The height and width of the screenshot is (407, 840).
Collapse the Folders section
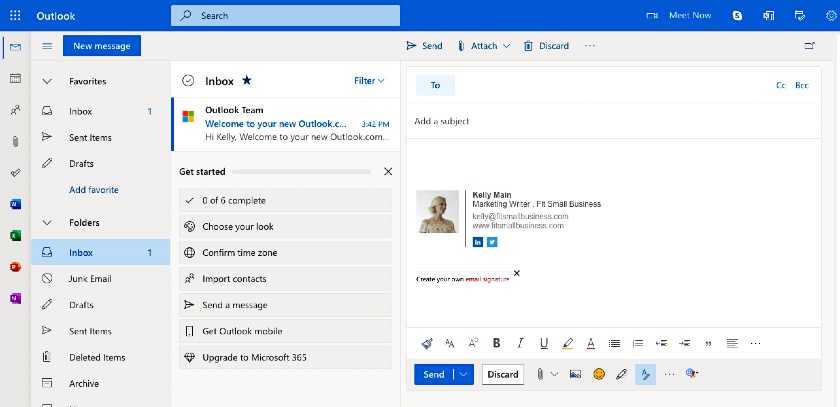pyautogui.click(x=47, y=223)
